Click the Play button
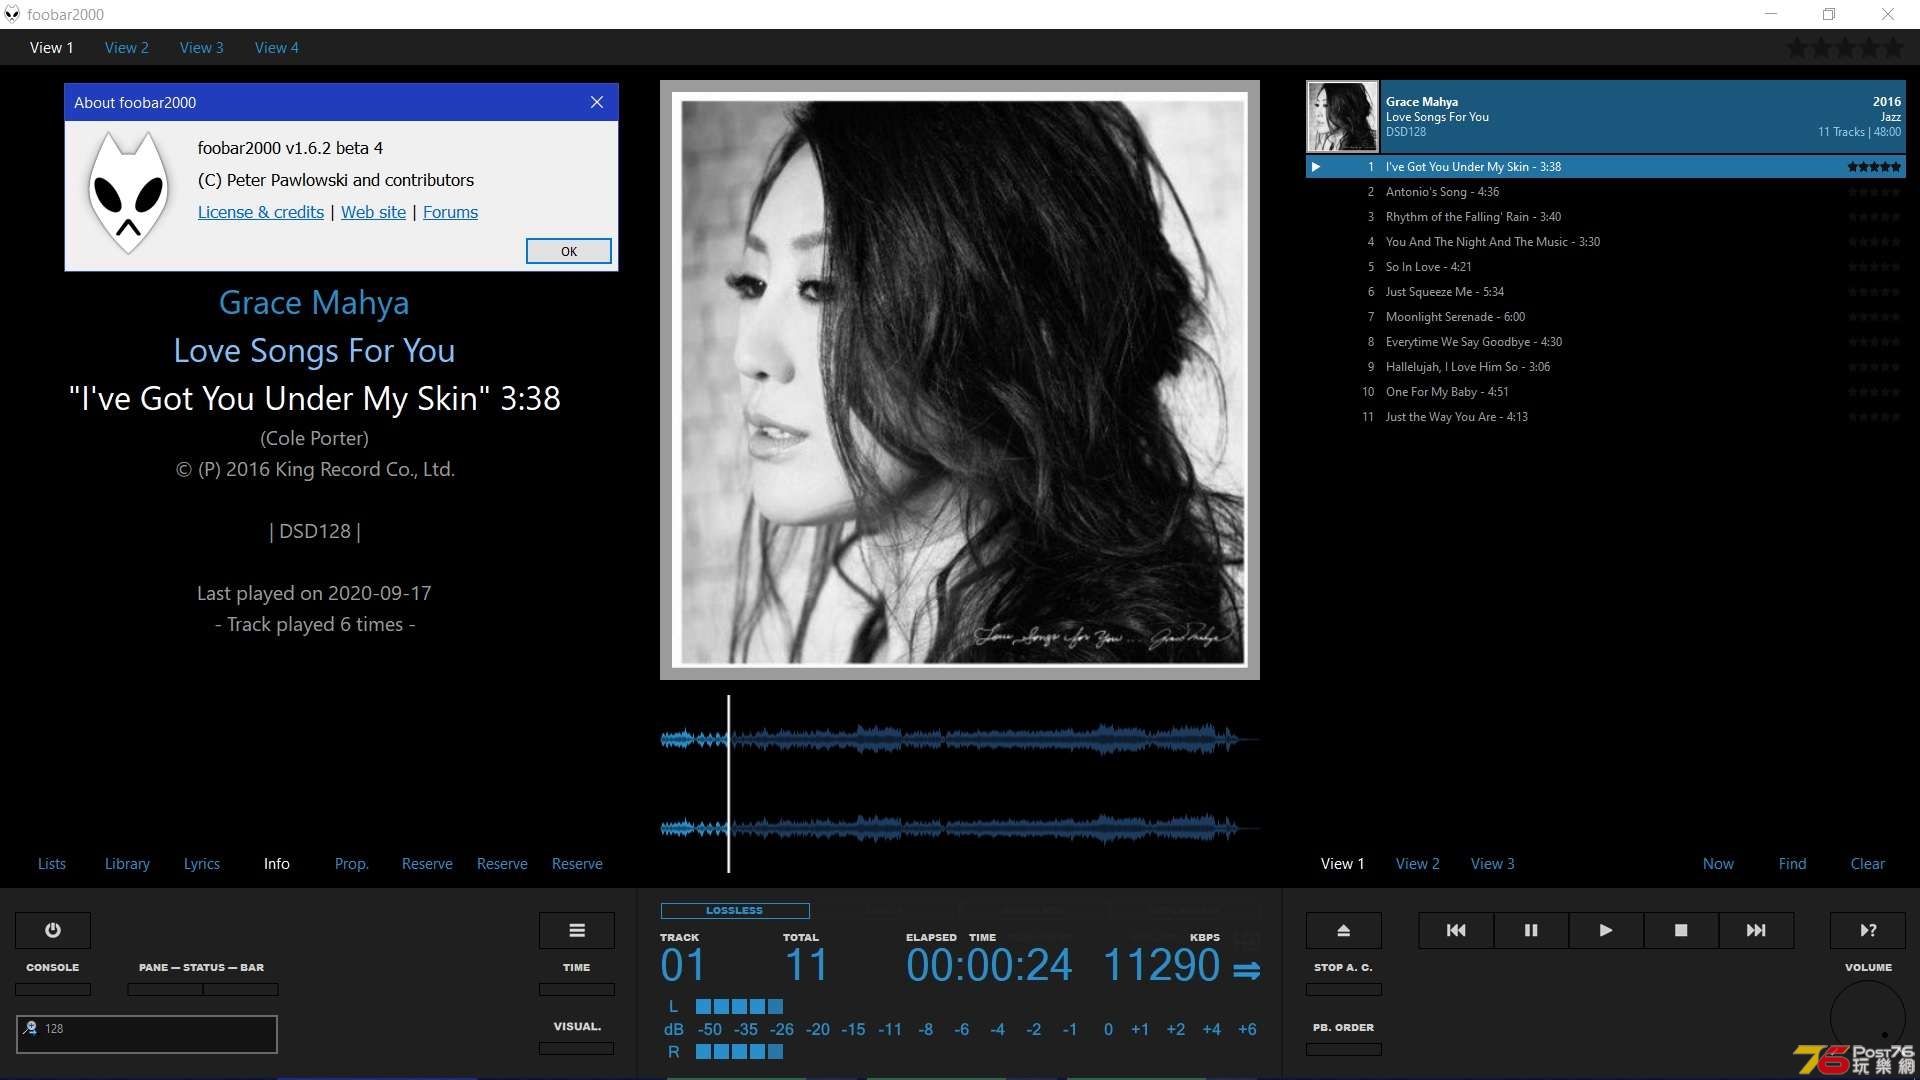The width and height of the screenshot is (1920, 1080). (1606, 930)
